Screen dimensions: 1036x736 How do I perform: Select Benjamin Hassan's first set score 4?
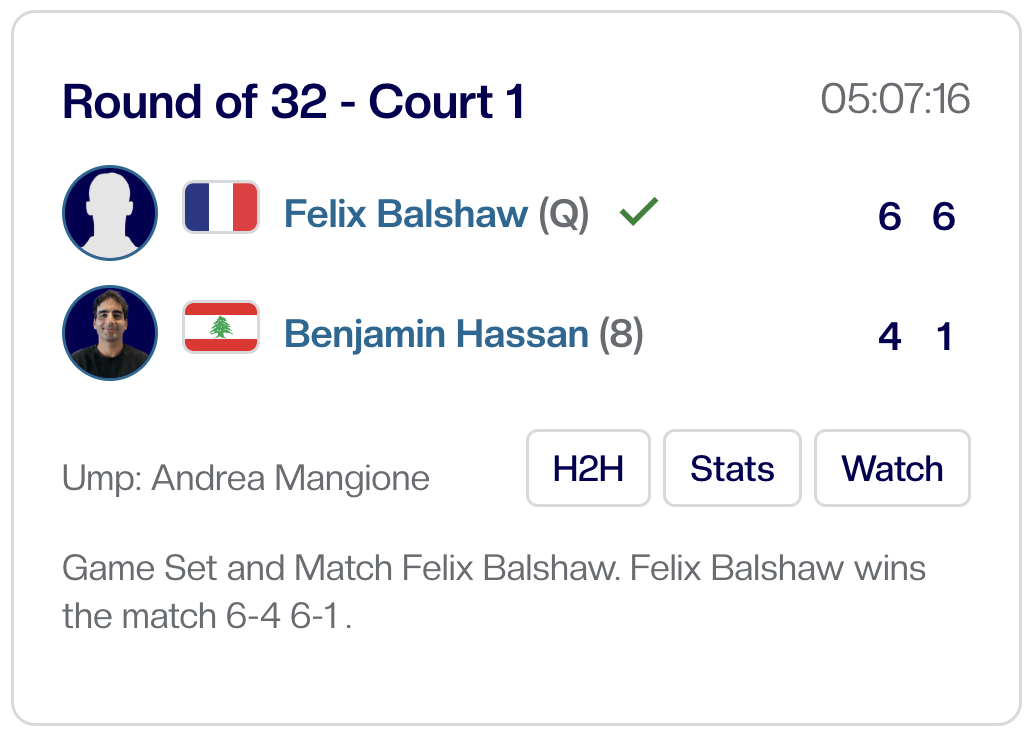pyautogui.click(x=889, y=336)
